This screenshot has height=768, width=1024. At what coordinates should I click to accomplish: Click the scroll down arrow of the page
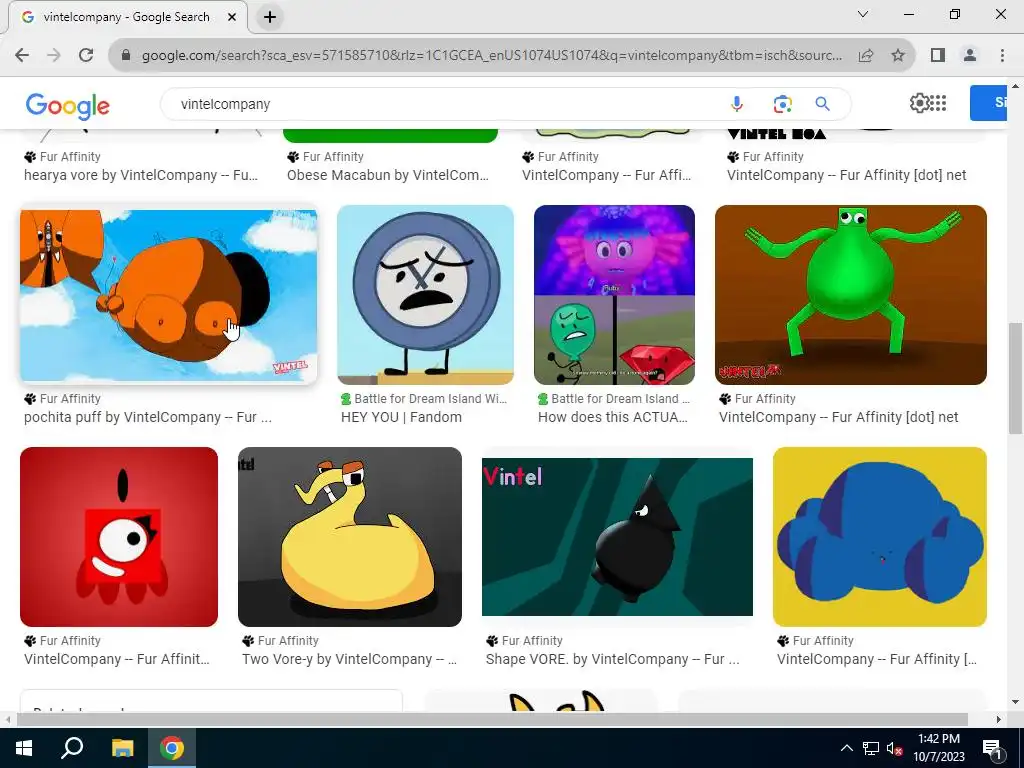point(1015,703)
